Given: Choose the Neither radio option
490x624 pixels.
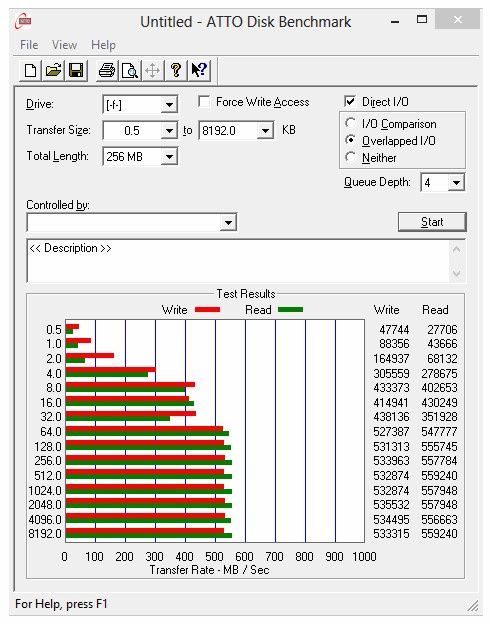Looking at the screenshot, I should [x=350, y=158].
